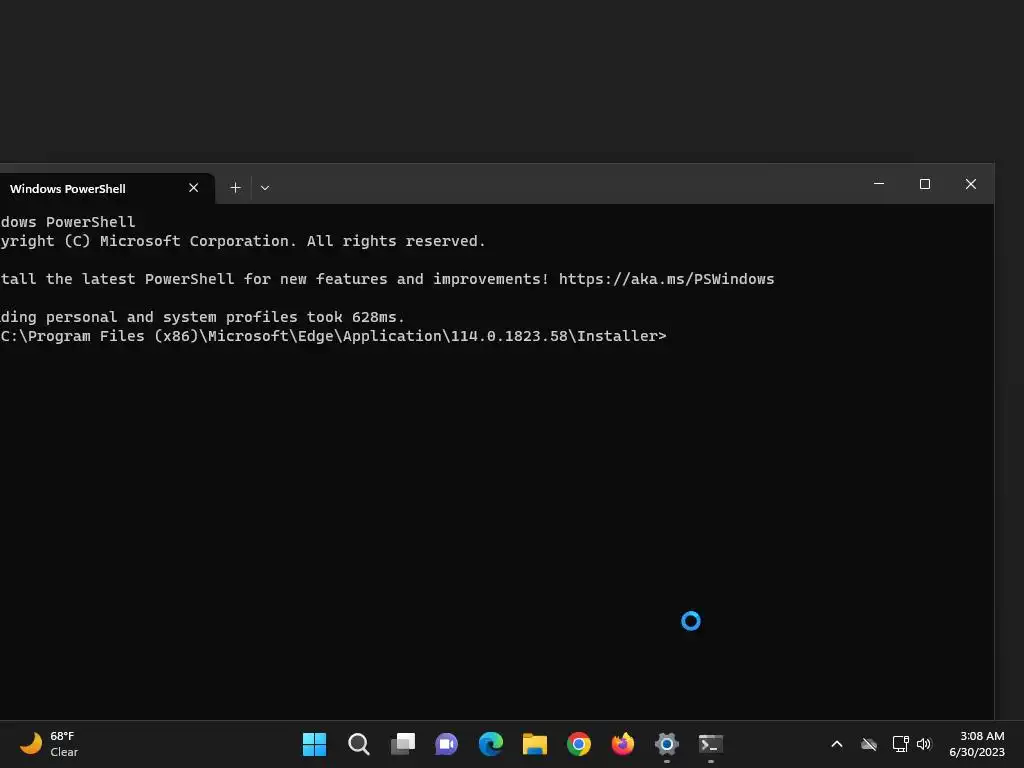Open taskbar Search
The height and width of the screenshot is (768, 1024).
[x=359, y=744]
